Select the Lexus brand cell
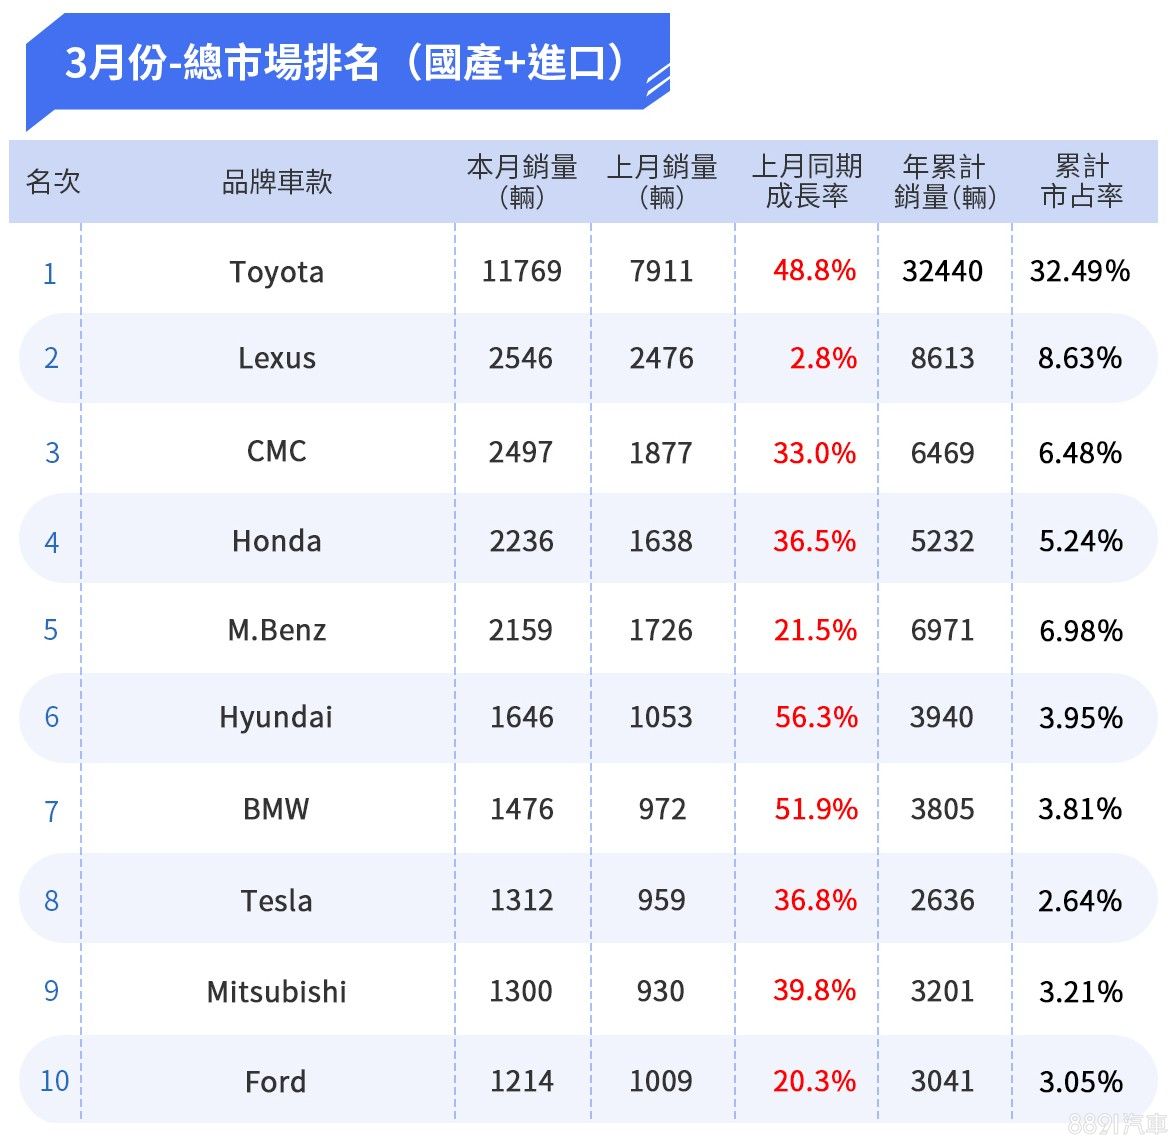The height and width of the screenshot is (1136, 1168). point(277,358)
